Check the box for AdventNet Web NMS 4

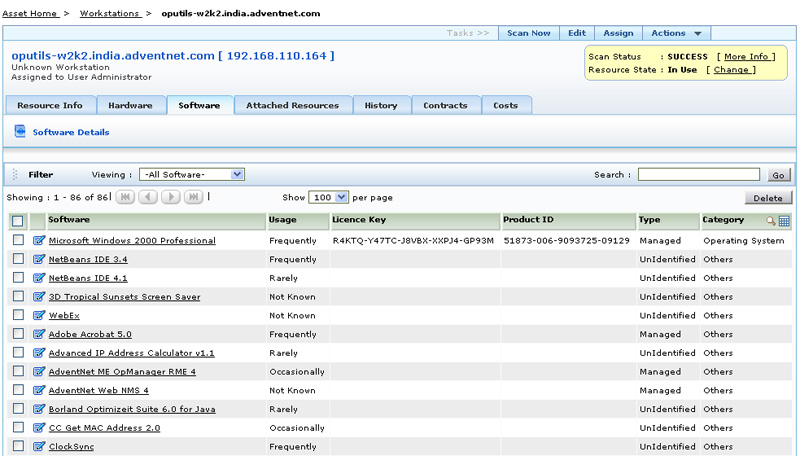18,390
